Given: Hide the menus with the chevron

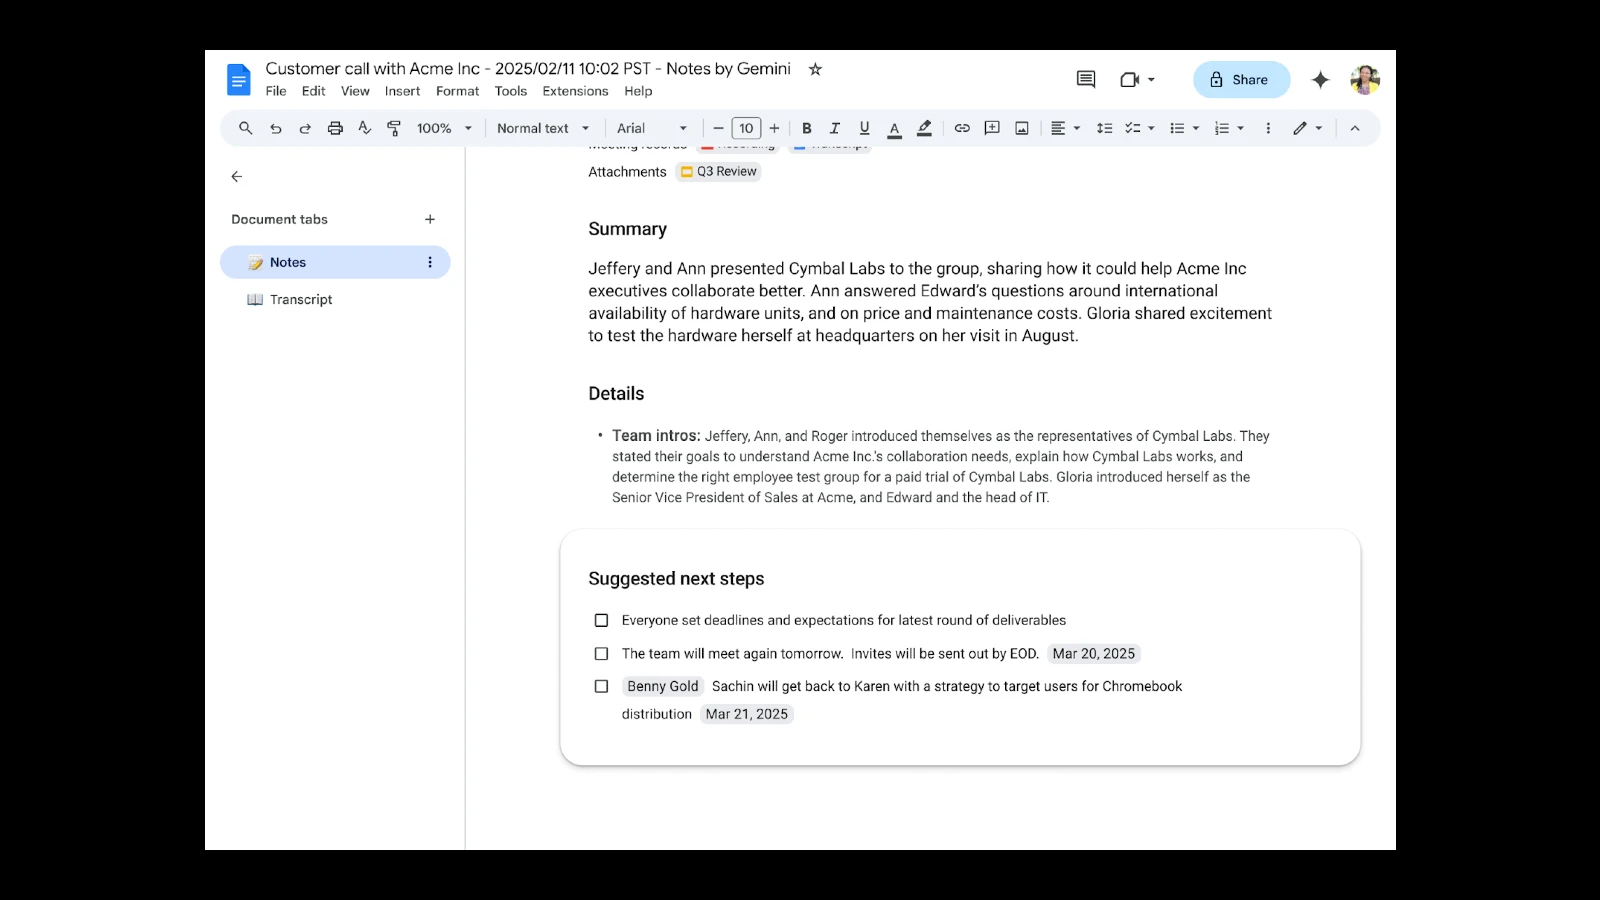Looking at the screenshot, I should (1355, 128).
